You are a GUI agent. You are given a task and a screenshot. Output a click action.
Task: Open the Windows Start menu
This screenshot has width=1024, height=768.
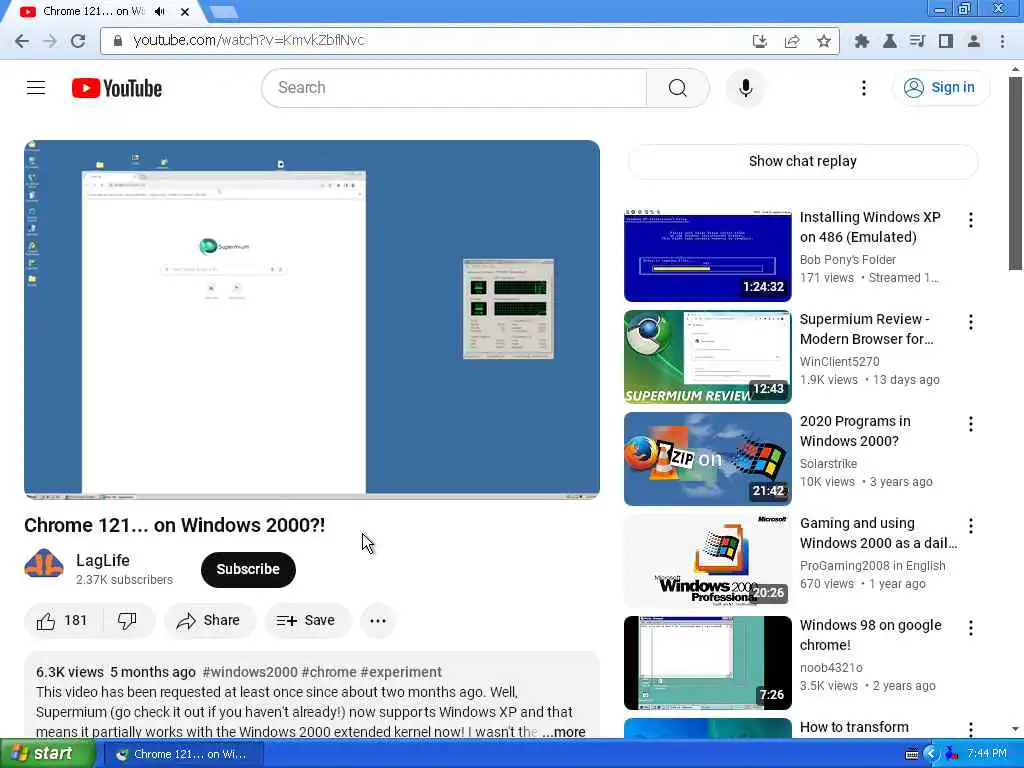pos(47,754)
